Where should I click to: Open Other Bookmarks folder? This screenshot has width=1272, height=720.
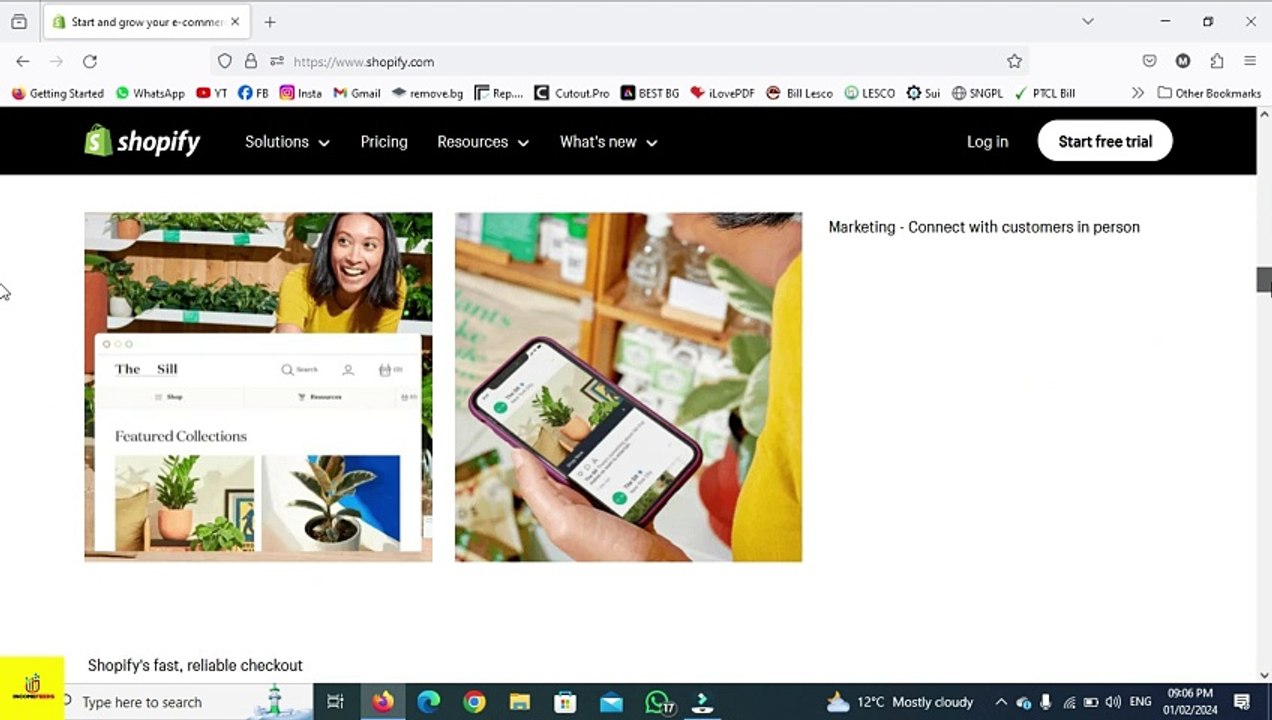tap(1209, 93)
